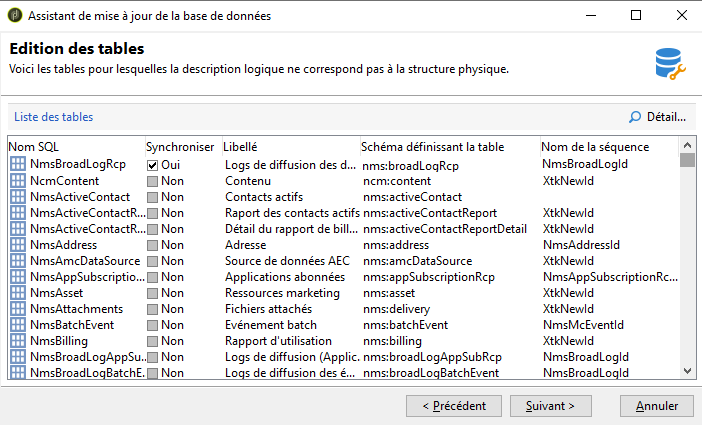Click the scrollbar up arrow
The image size is (702, 425).
pyautogui.click(x=687, y=145)
